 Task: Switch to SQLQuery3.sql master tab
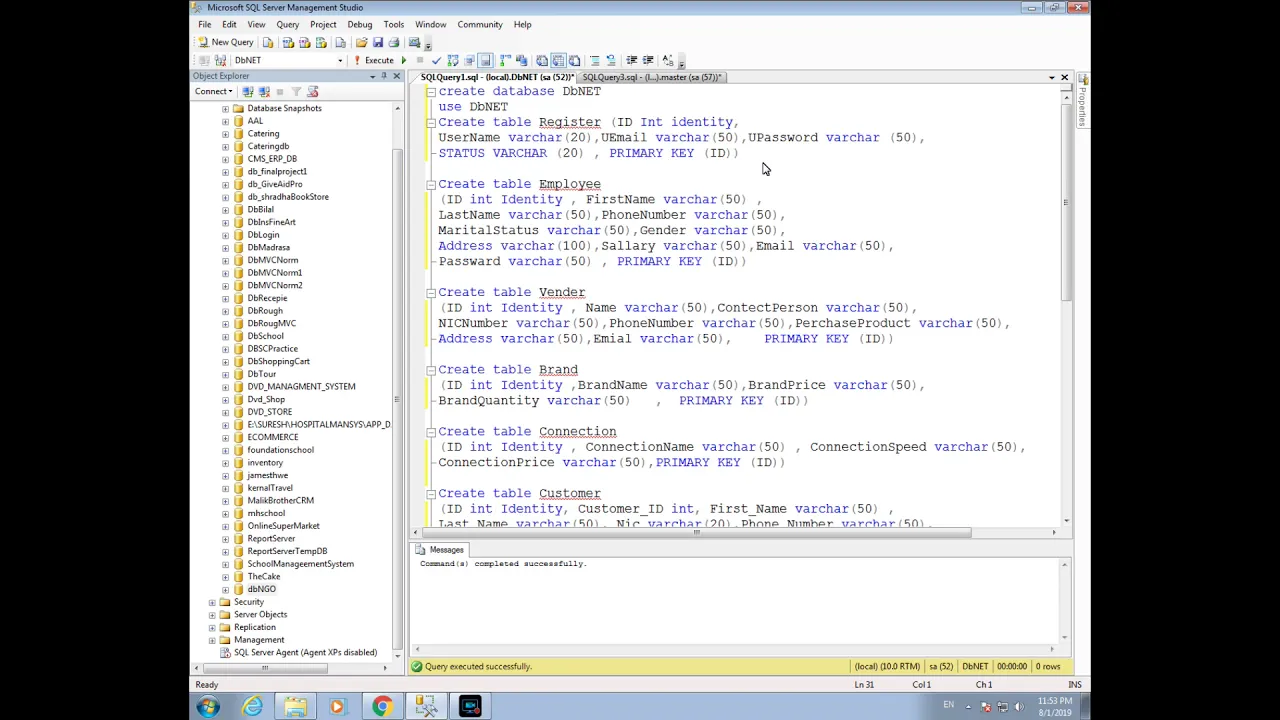click(x=651, y=77)
